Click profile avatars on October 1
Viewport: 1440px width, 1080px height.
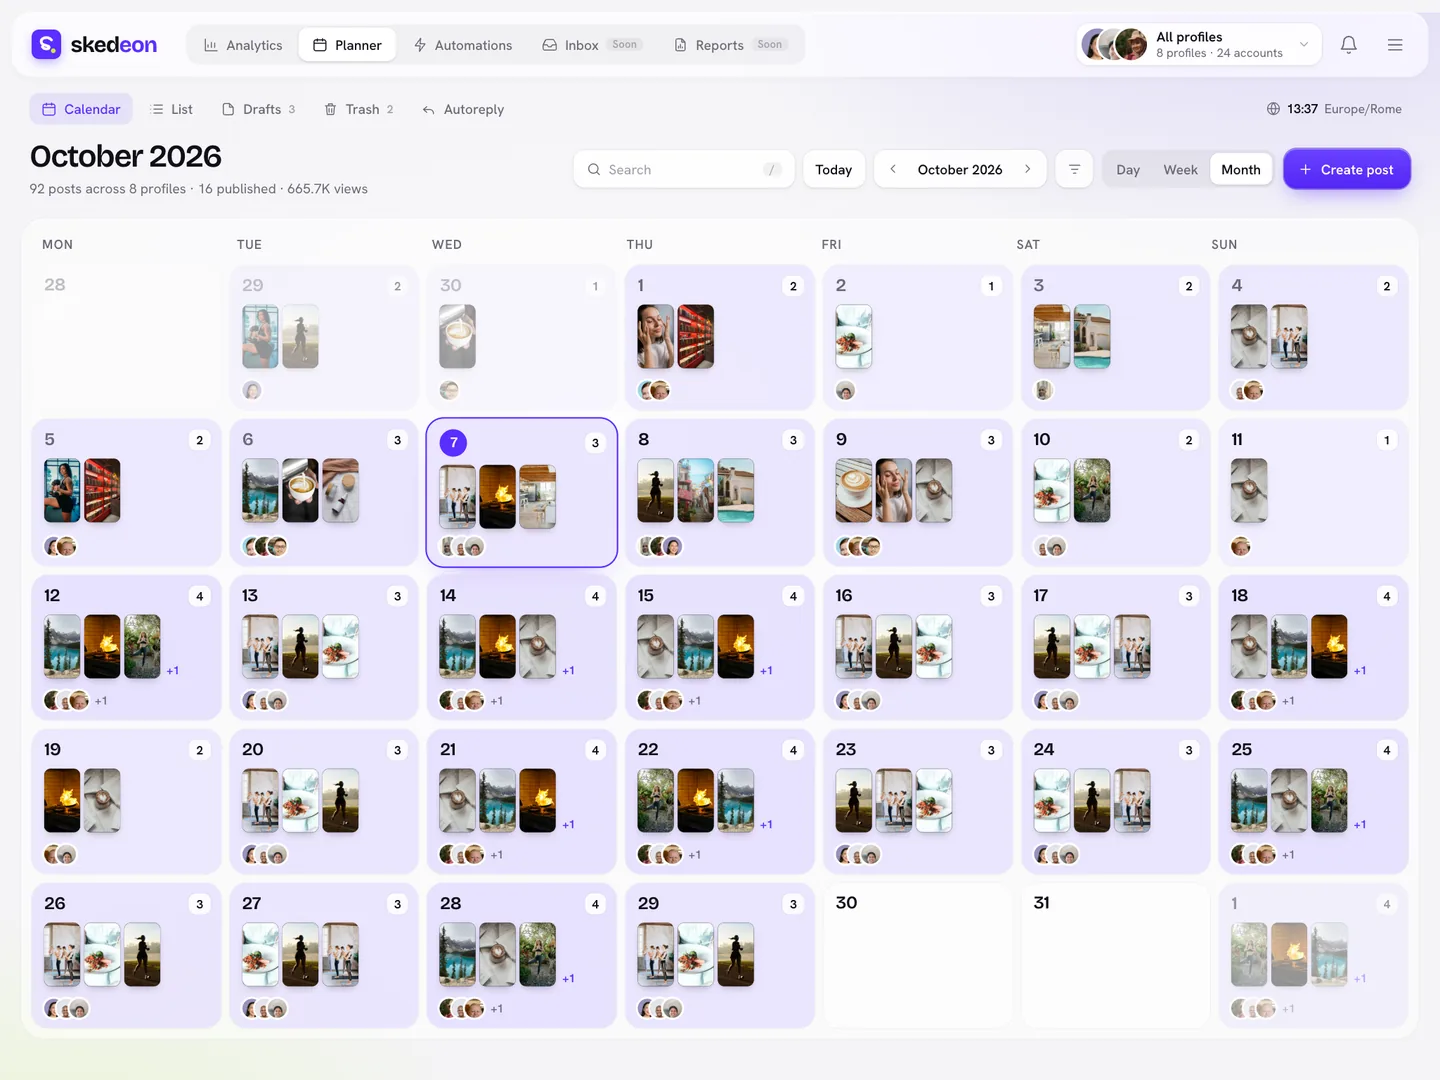[x=654, y=390]
